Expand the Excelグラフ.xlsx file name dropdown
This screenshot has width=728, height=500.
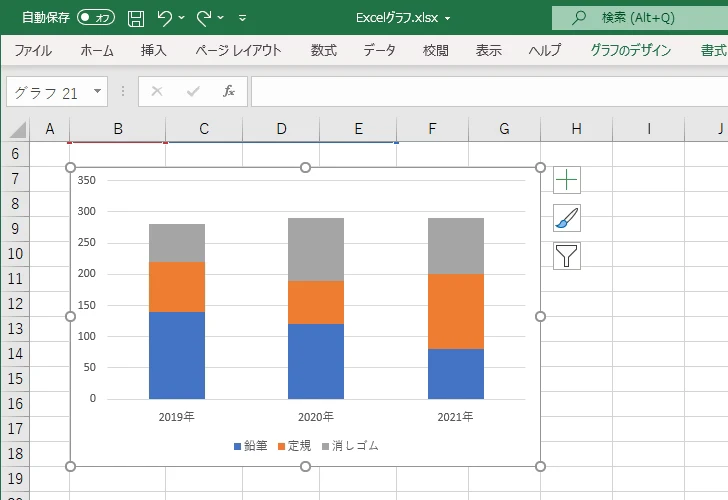448,18
